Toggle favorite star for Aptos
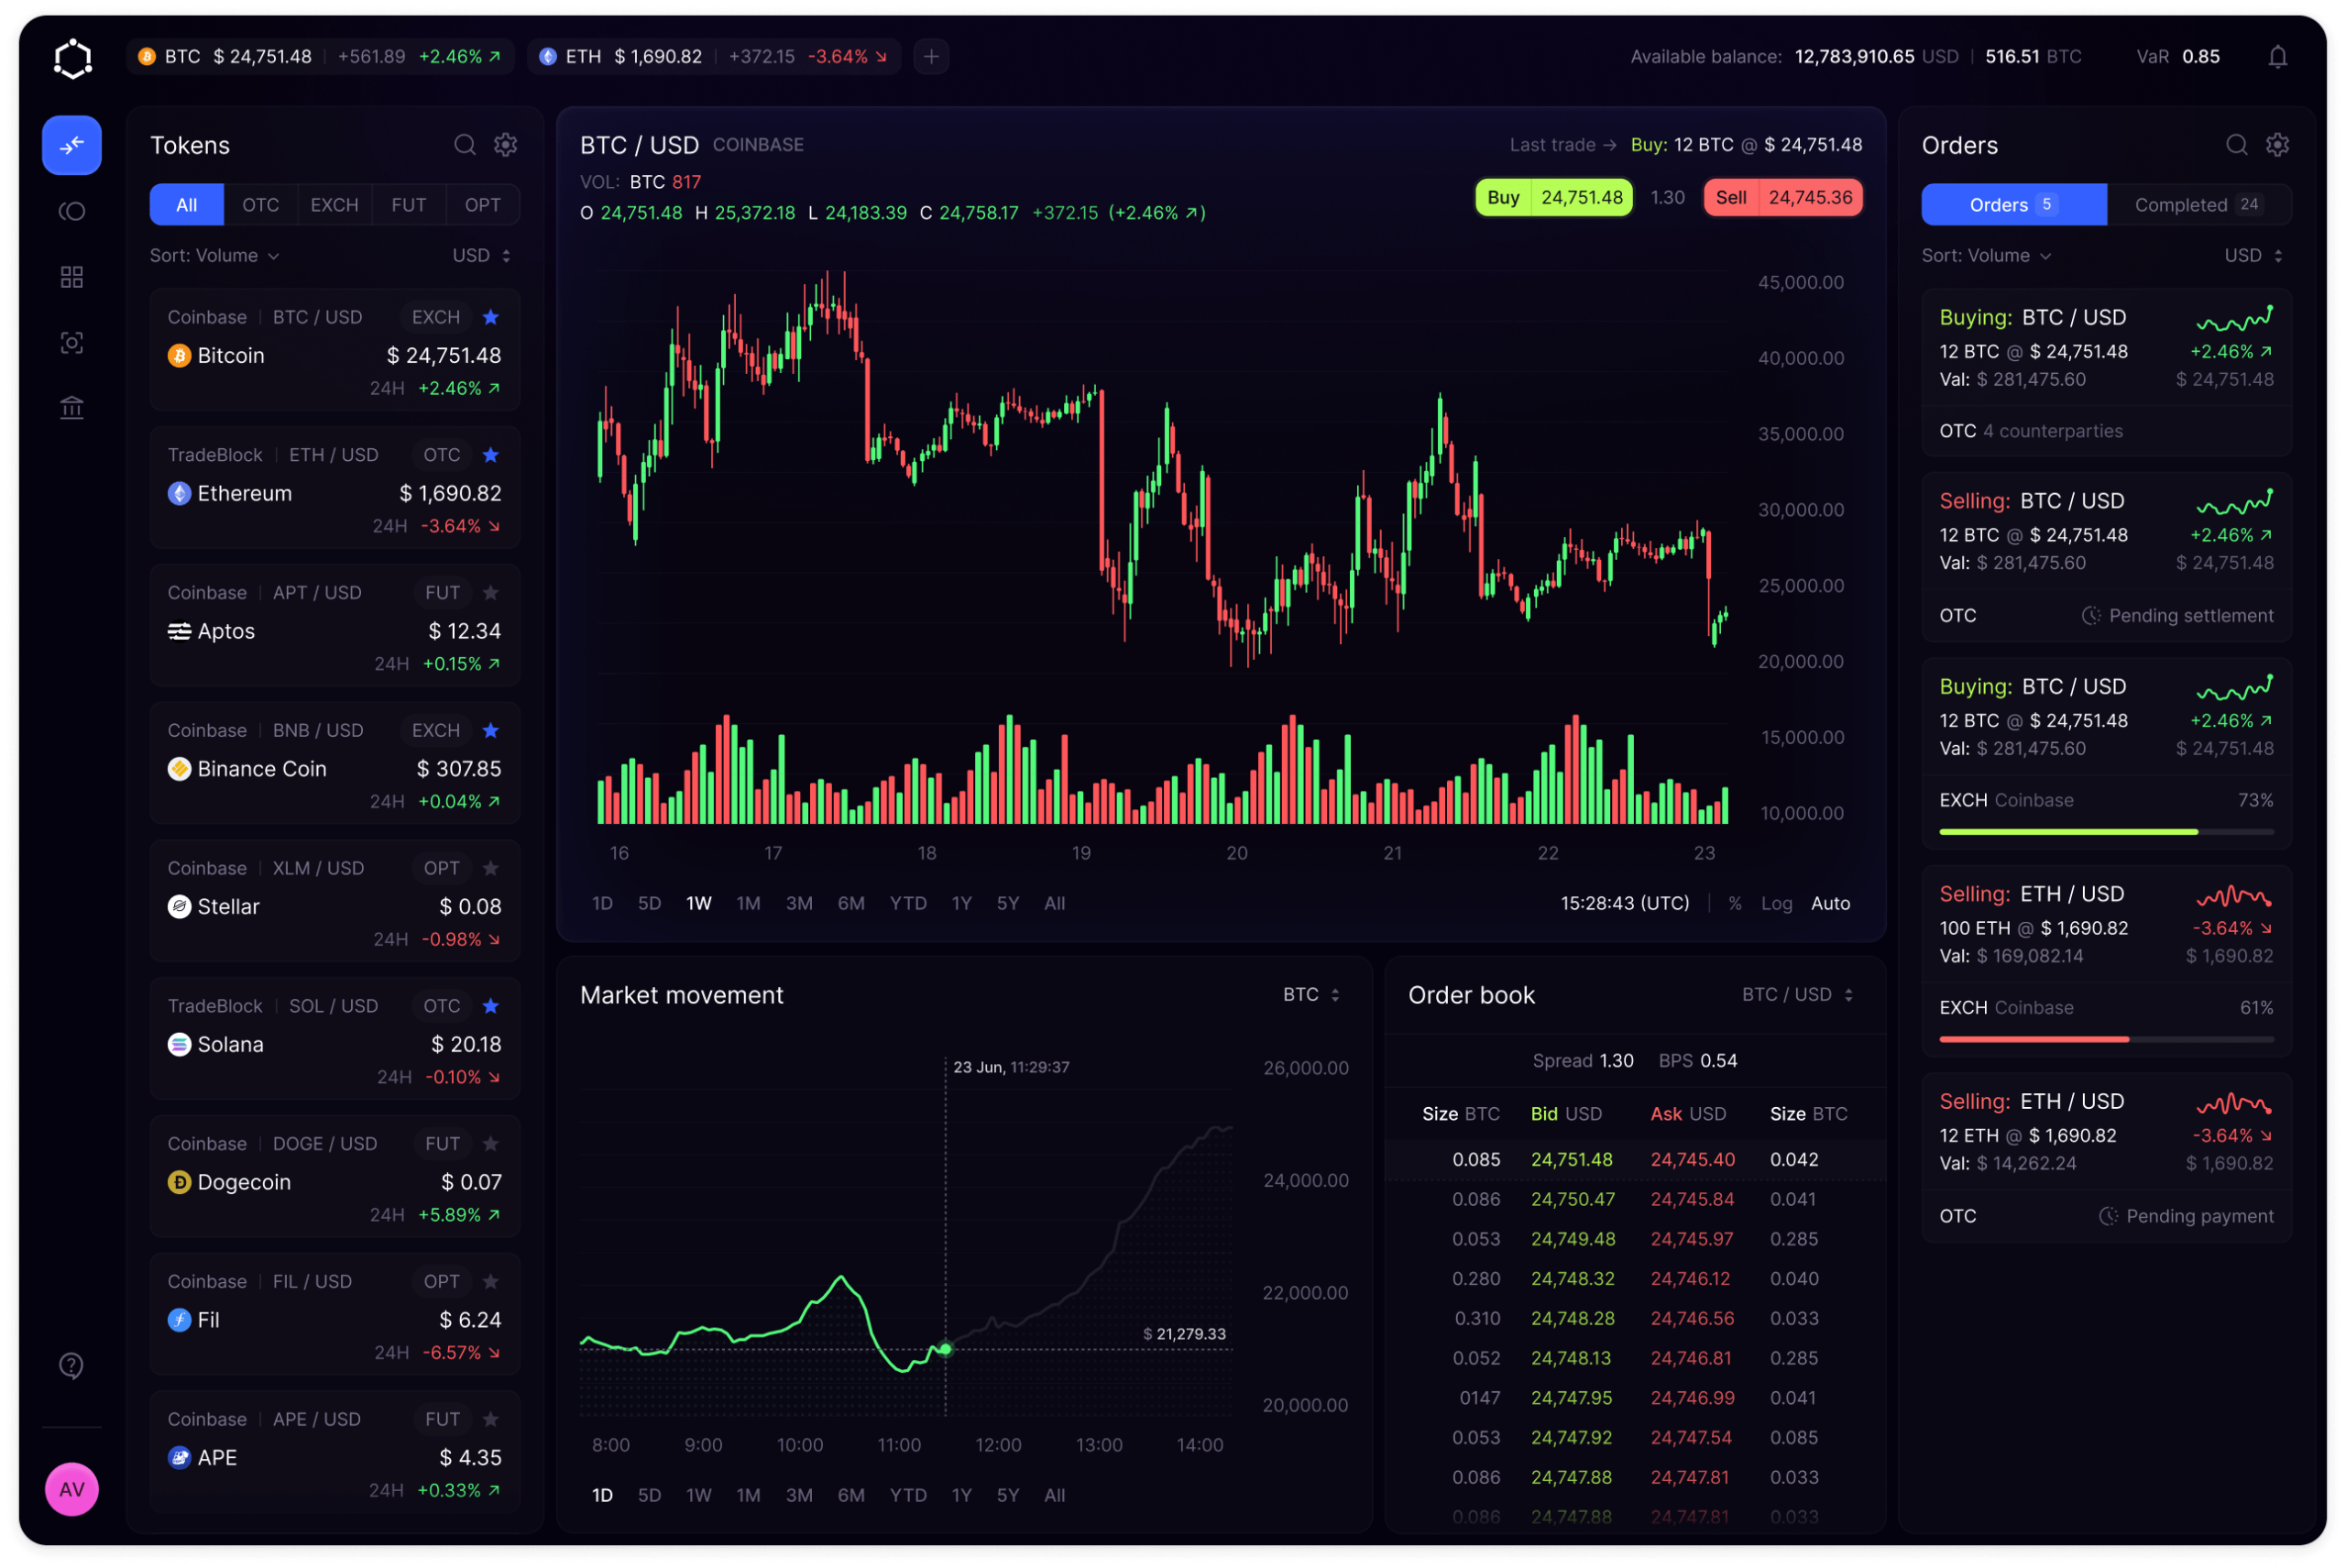This screenshot has width=2346, height=1568. (490, 593)
